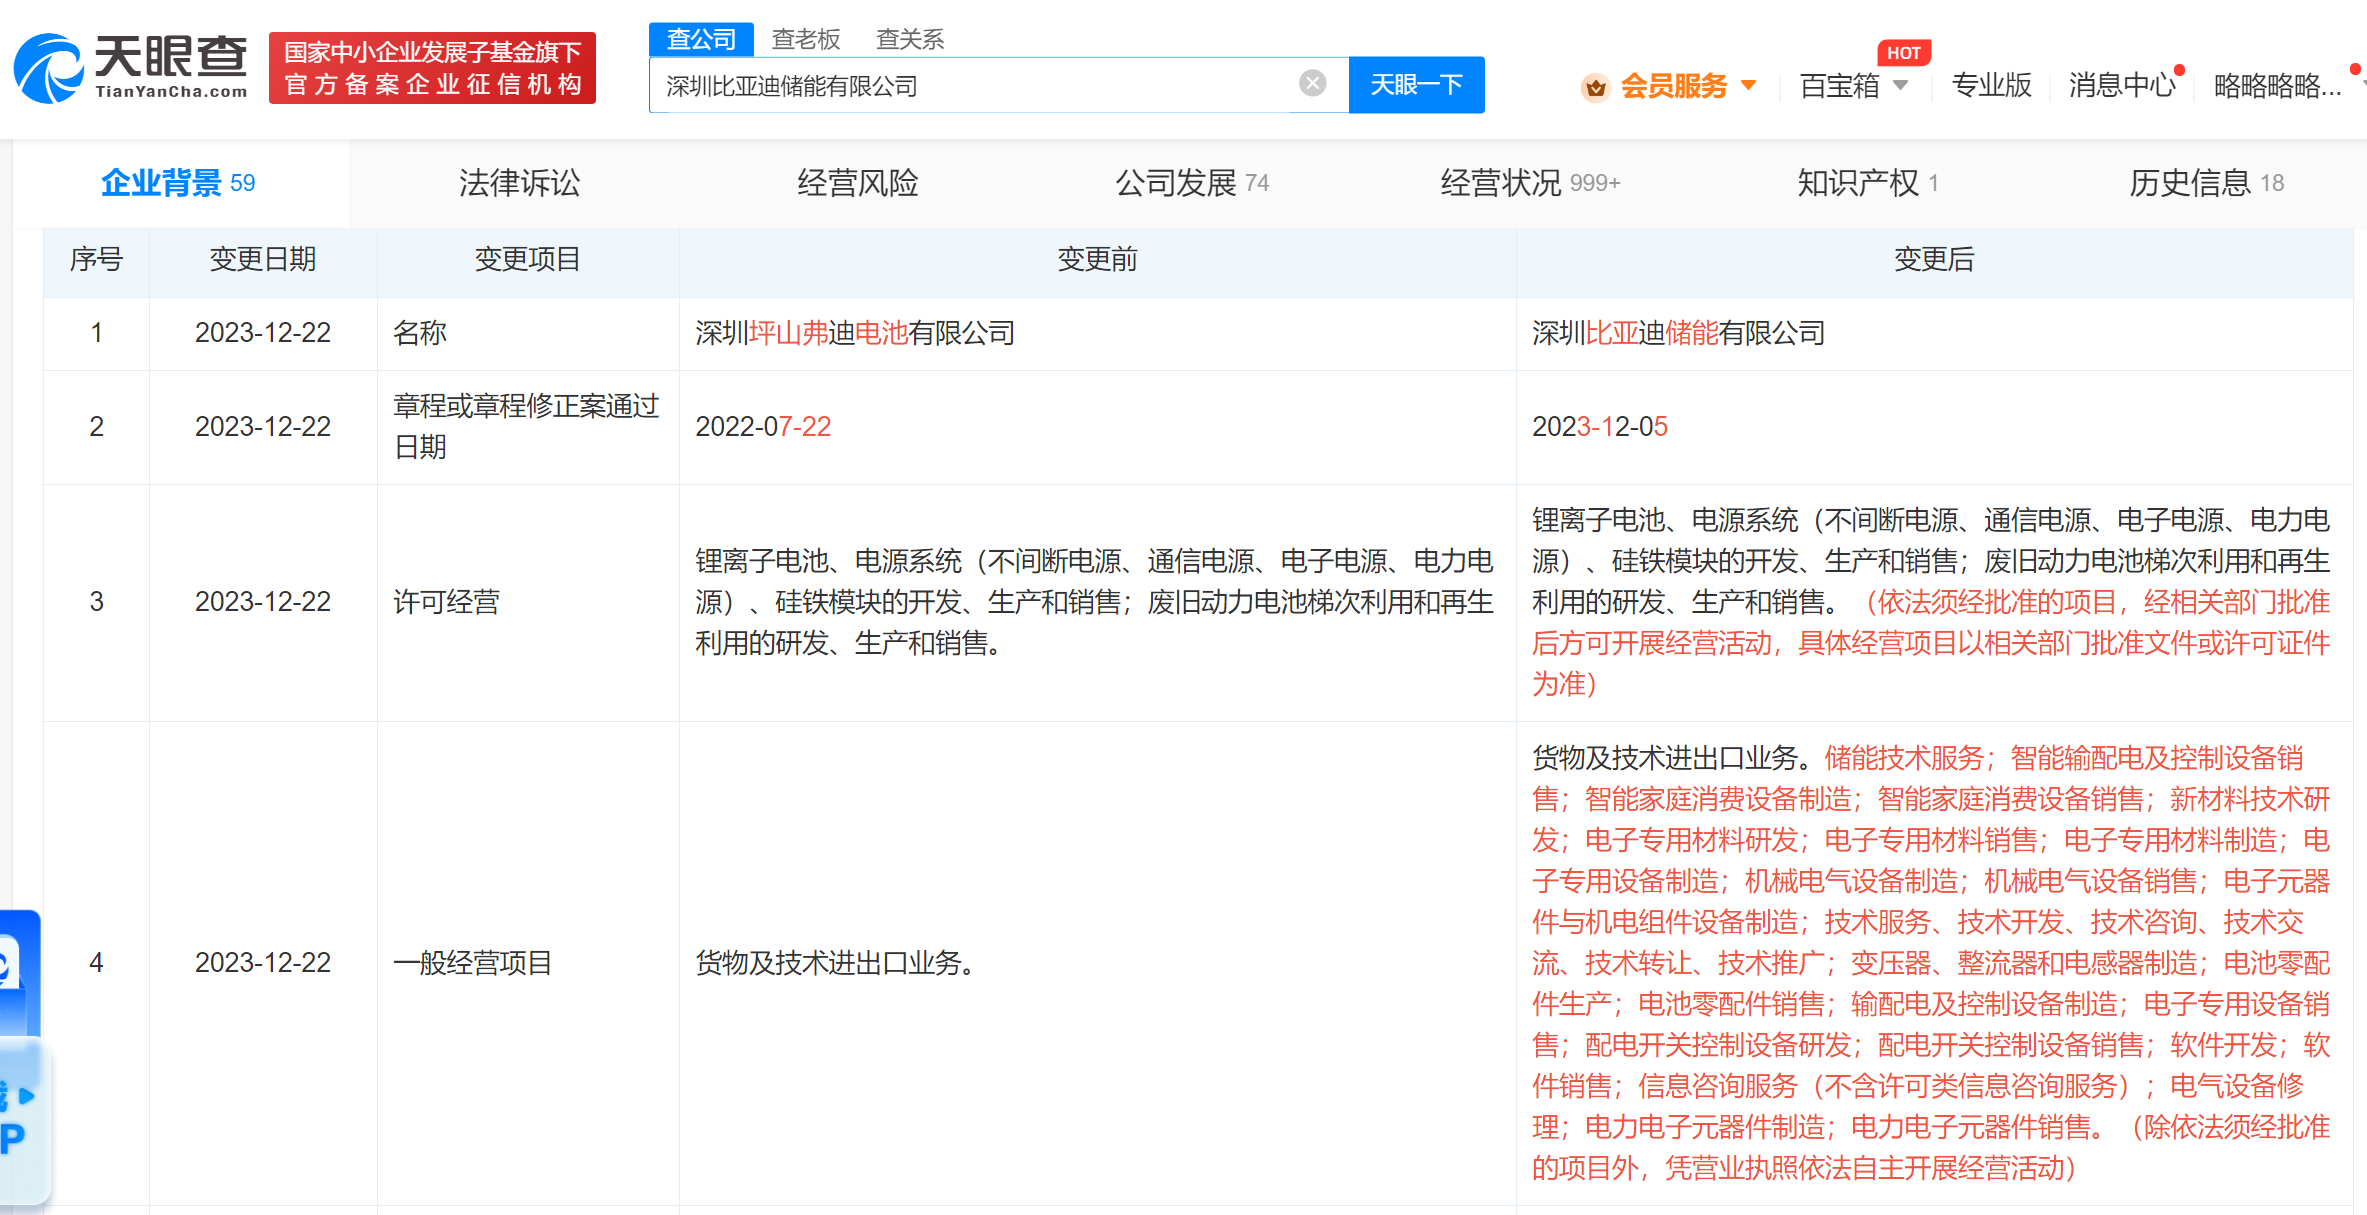Screen dimensions: 2367x1215
Task: Expand the 百宝箱 dropdown arrow
Action: (x=1901, y=85)
